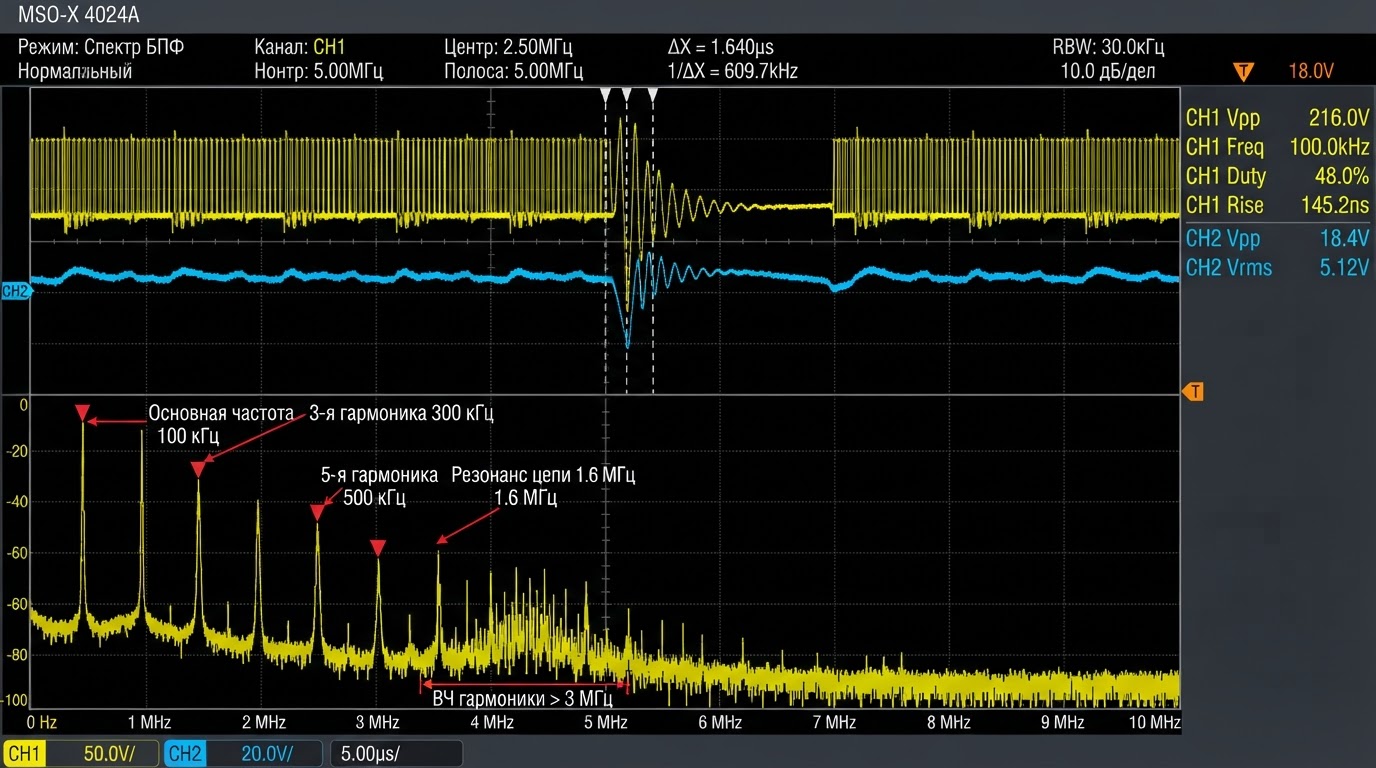Open the CH2 20.0V/ channel settings
This screenshot has height=768, width=1376.
242,754
